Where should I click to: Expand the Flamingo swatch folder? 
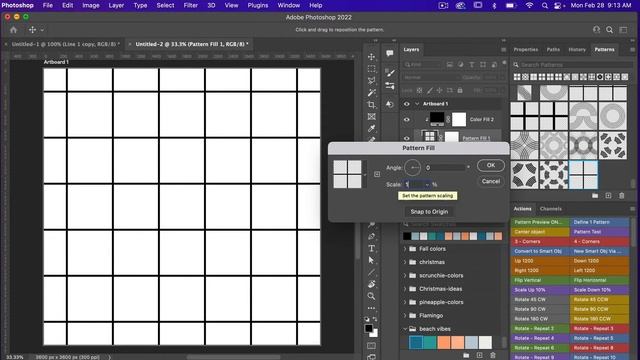click(405, 316)
